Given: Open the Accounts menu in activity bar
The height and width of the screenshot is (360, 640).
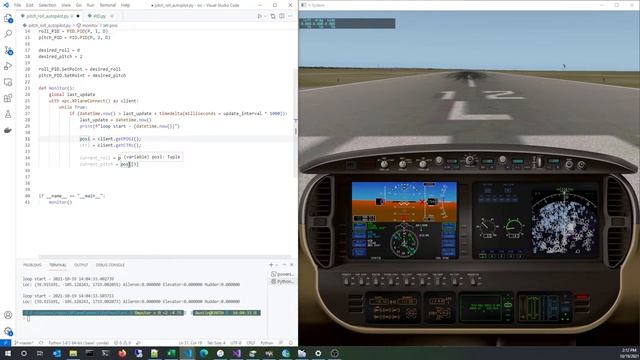Looking at the screenshot, I should tap(8, 315).
